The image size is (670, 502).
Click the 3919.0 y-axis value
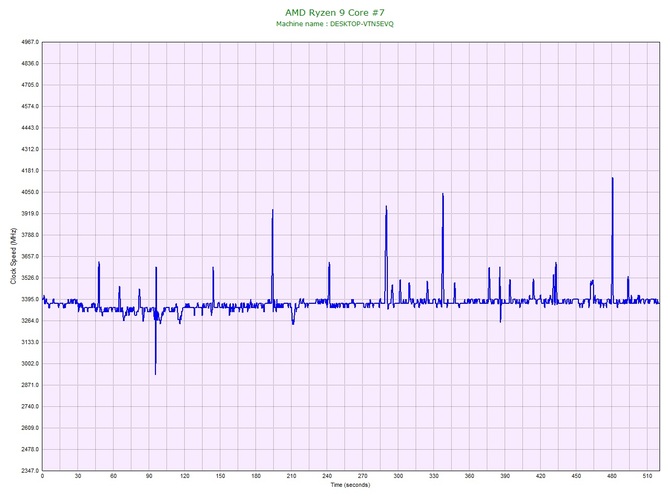[x=30, y=214]
